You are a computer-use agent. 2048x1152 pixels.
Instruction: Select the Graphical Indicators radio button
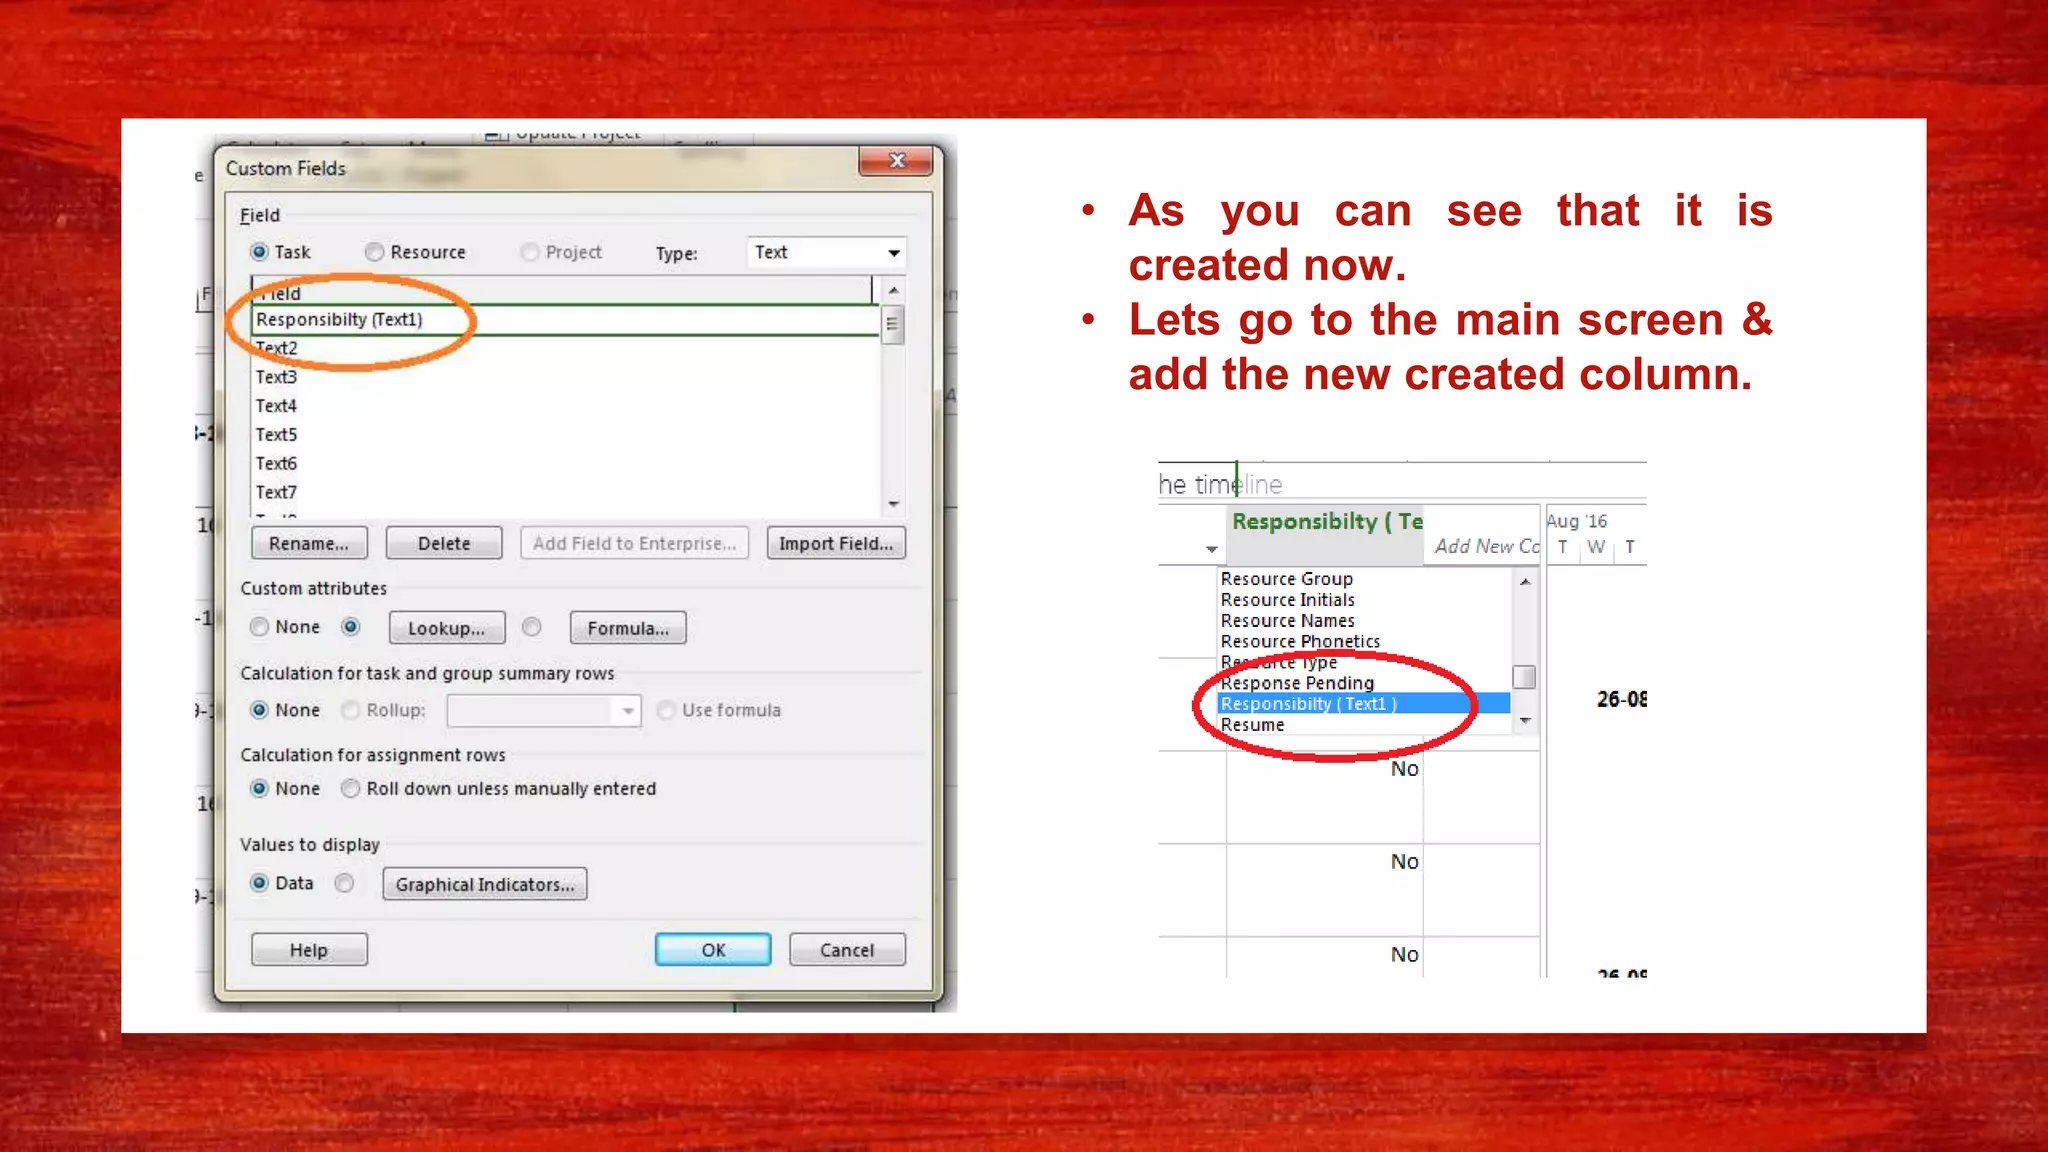[345, 883]
